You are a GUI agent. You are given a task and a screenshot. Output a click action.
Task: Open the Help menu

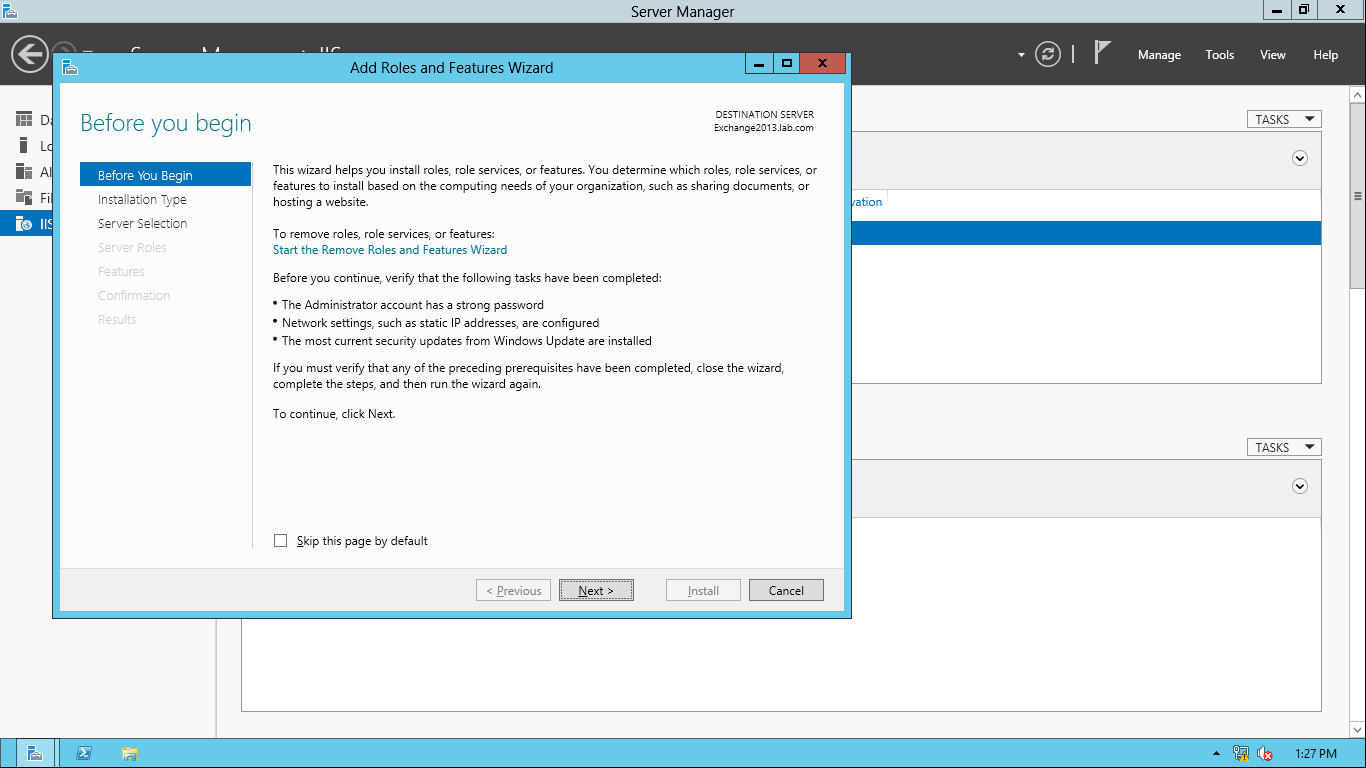1325,55
